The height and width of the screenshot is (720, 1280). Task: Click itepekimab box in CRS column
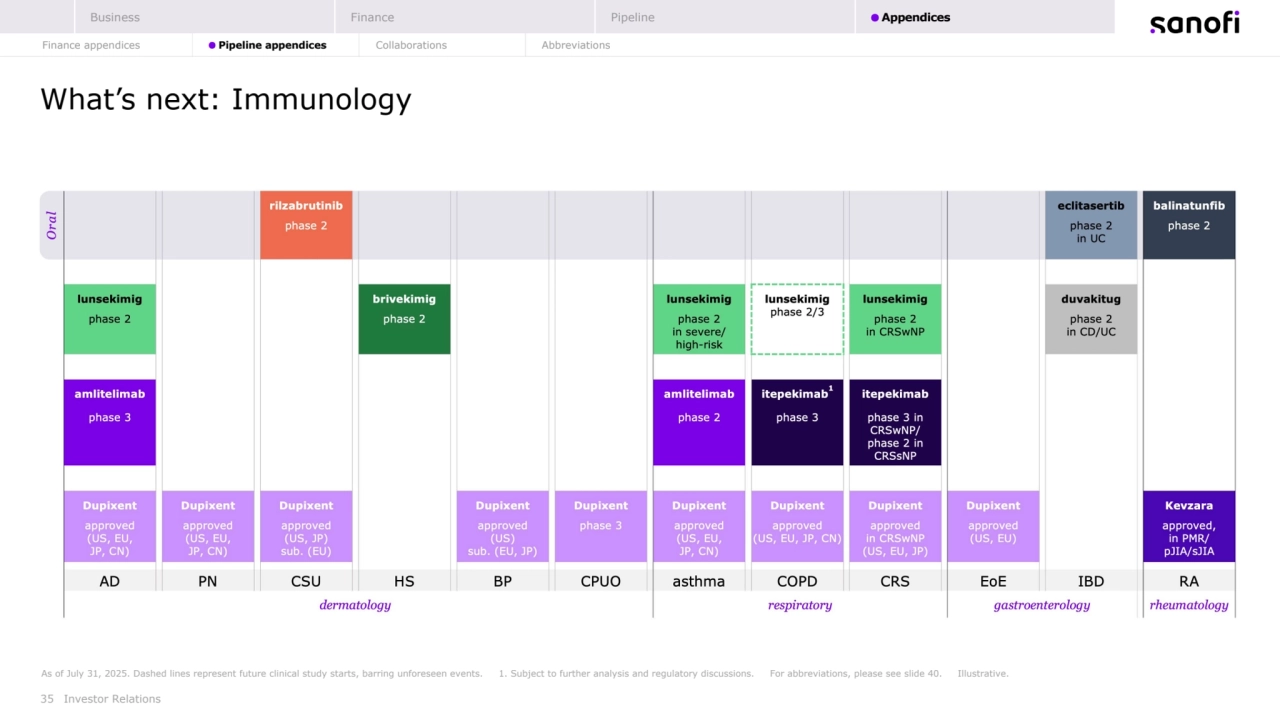tap(895, 422)
